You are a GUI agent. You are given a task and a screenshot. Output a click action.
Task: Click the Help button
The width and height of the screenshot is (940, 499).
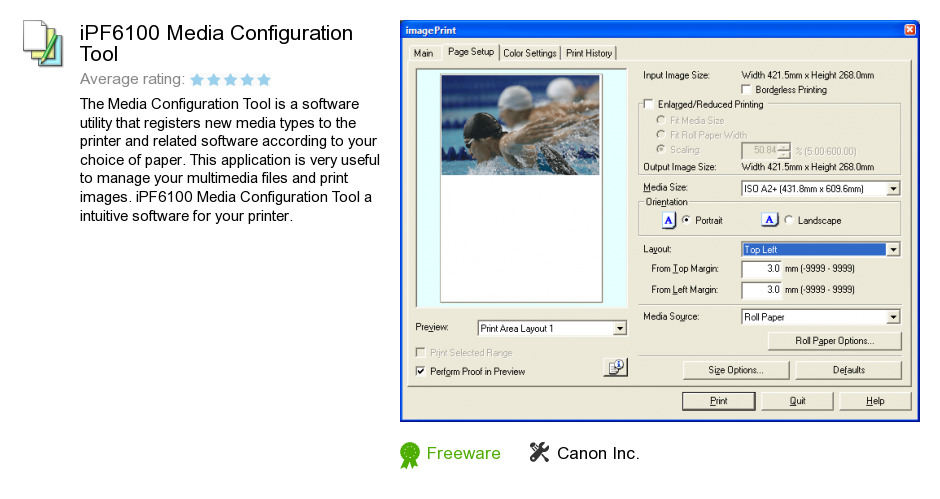coord(875,401)
